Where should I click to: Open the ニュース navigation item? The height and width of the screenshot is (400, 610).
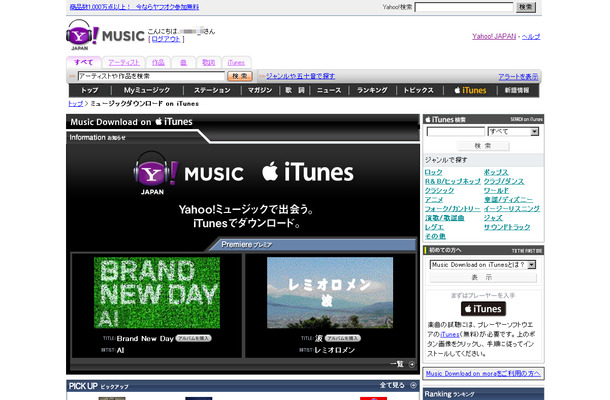tap(329, 90)
